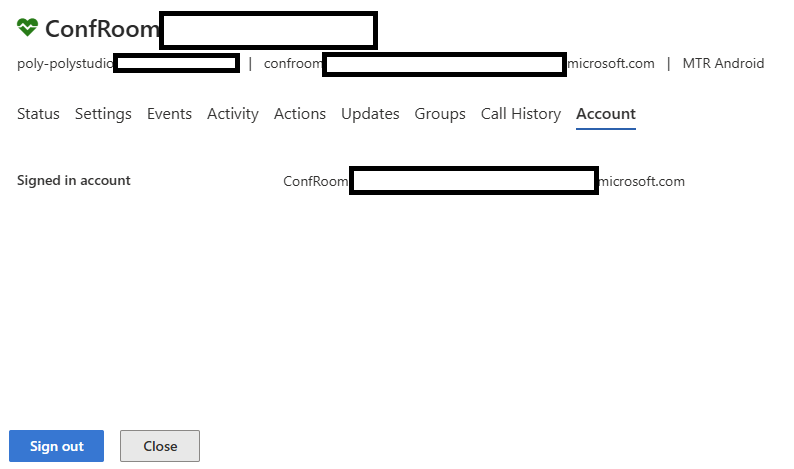Image resolution: width=794 pixels, height=469 pixels.
Task: Click the confroom email in header line
Action: [459, 64]
